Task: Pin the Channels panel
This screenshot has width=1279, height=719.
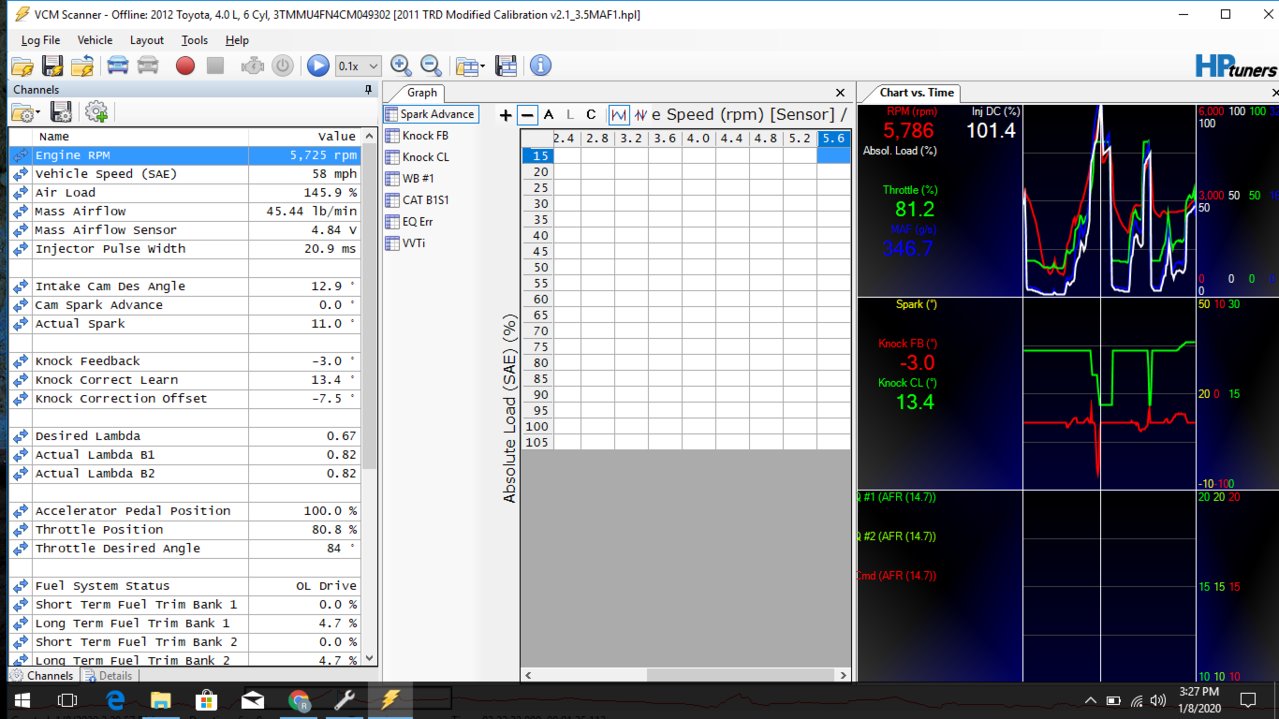Action: coord(368,90)
